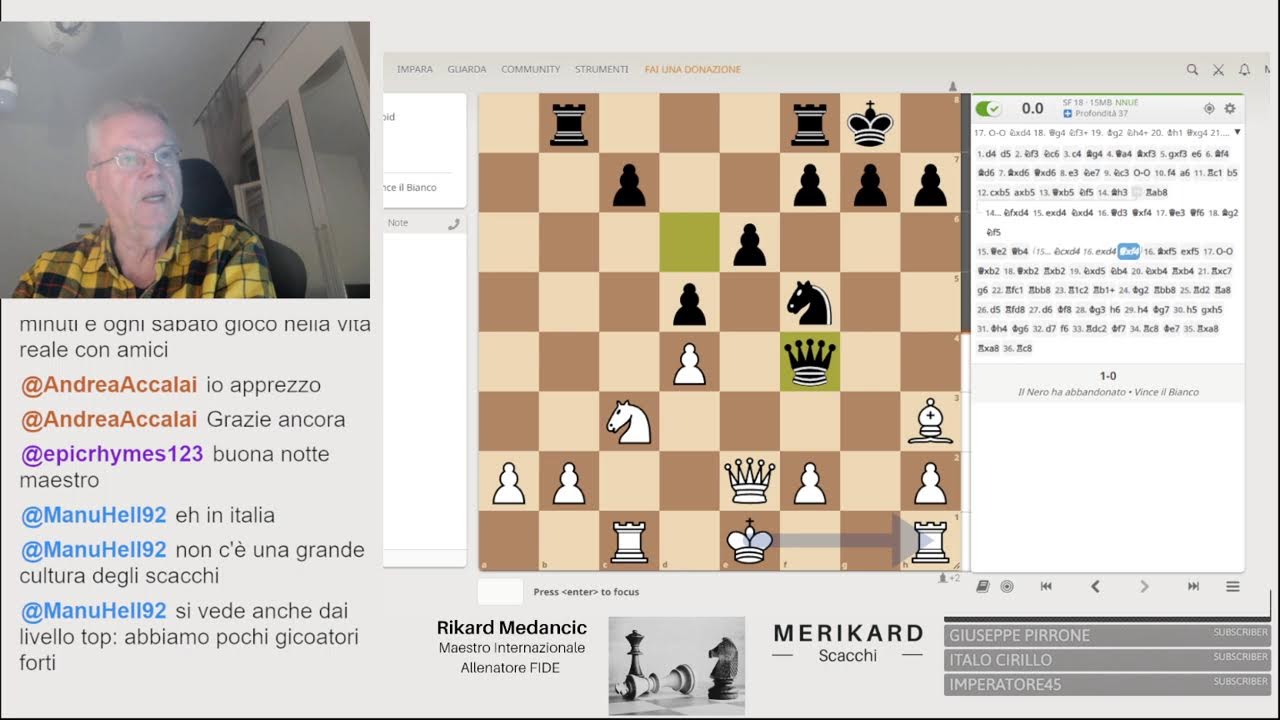The width and height of the screenshot is (1280, 720).
Task: Select the black king on g8
Action: (x=870, y=123)
